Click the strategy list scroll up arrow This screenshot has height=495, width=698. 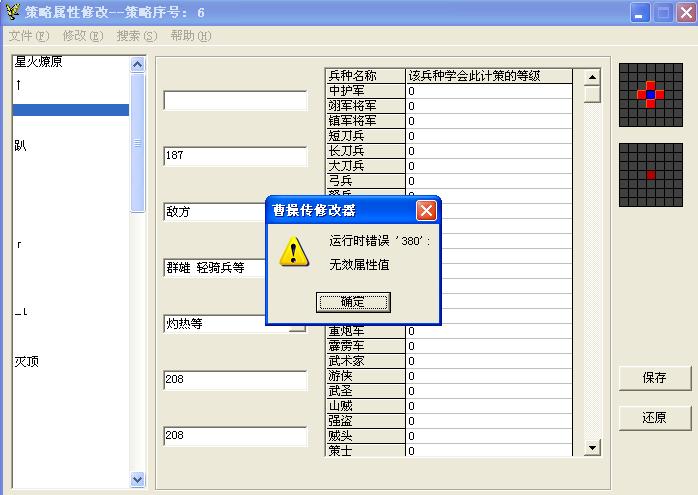[138, 65]
